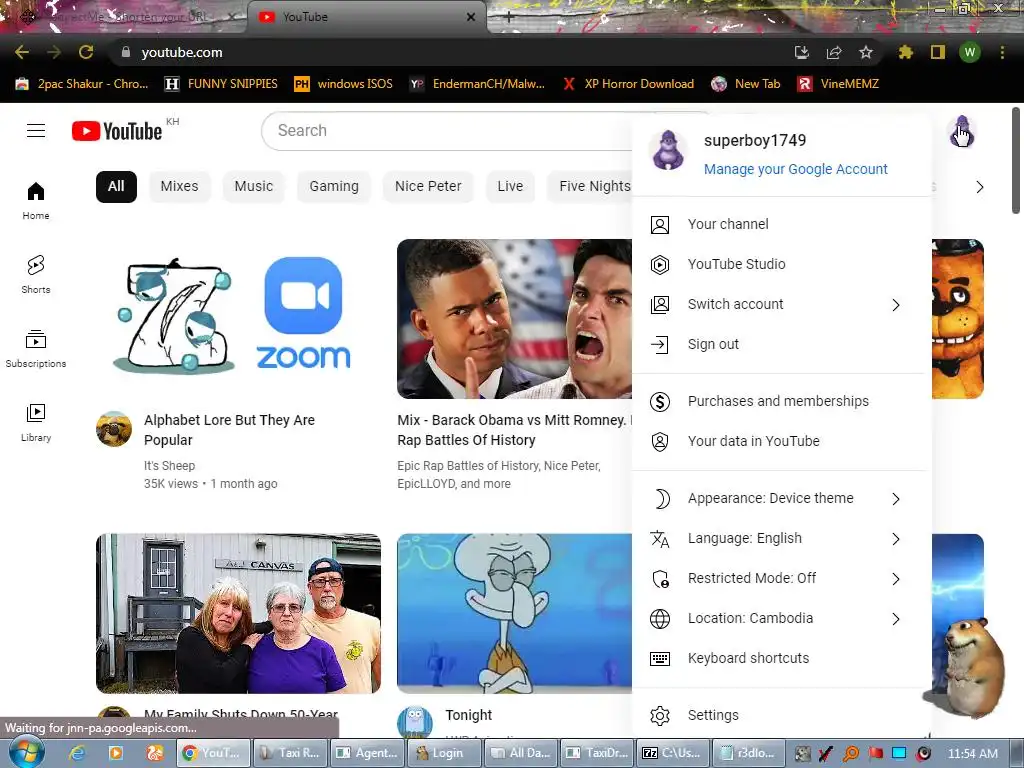Expand Location: Cambodia submenu
The image size is (1024, 768).
[782, 618]
